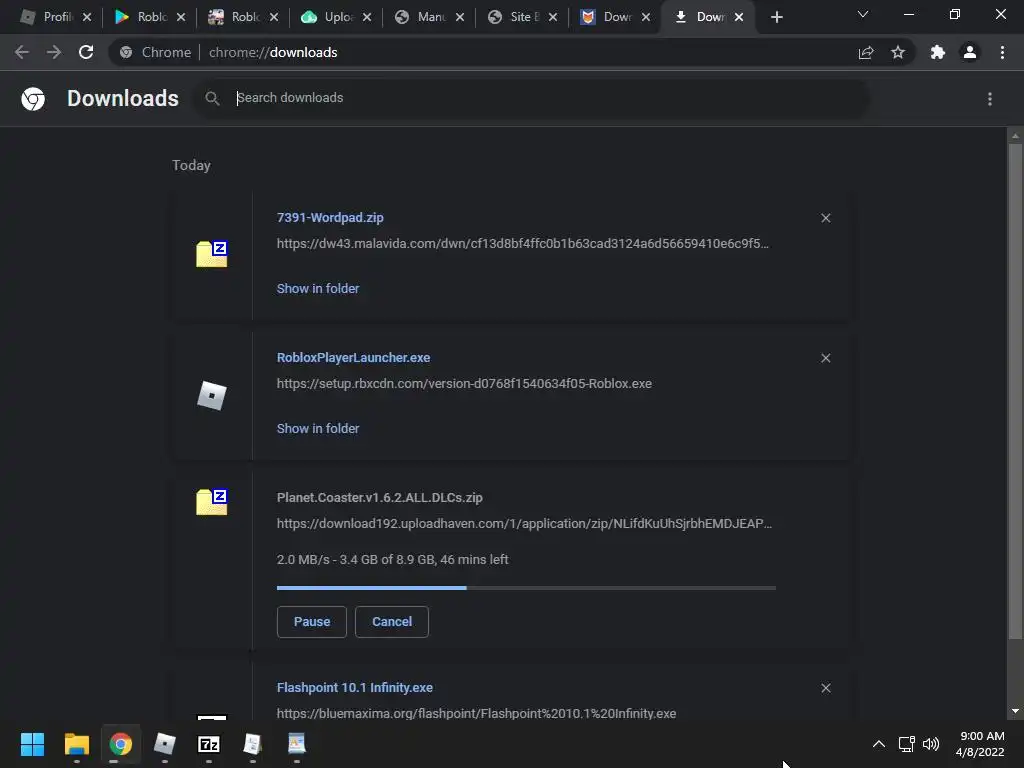Open the tab search dropdown chevron
The height and width of the screenshot is (768, 1024).
[863, 14]
